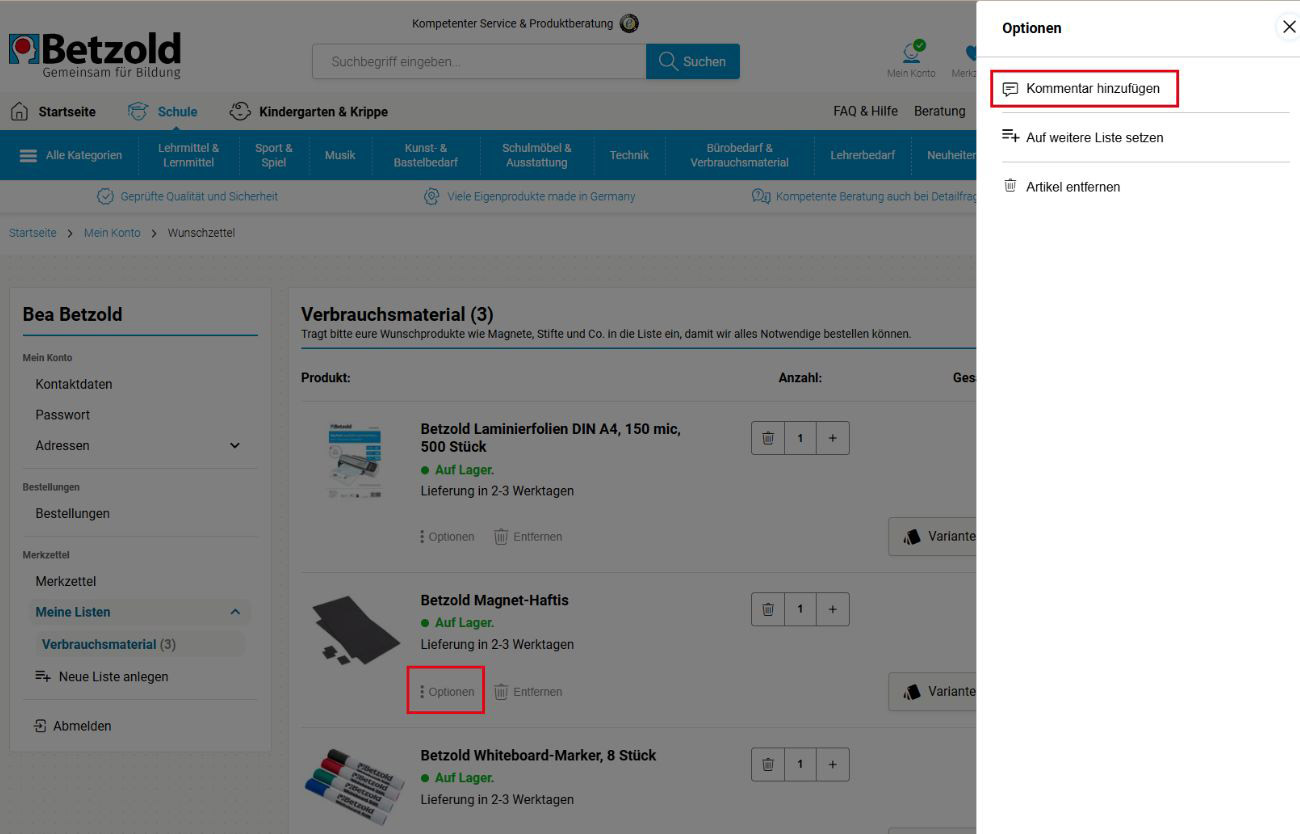
Task: Open Kindergarten & Krippe tab
Action: (309, 111)
